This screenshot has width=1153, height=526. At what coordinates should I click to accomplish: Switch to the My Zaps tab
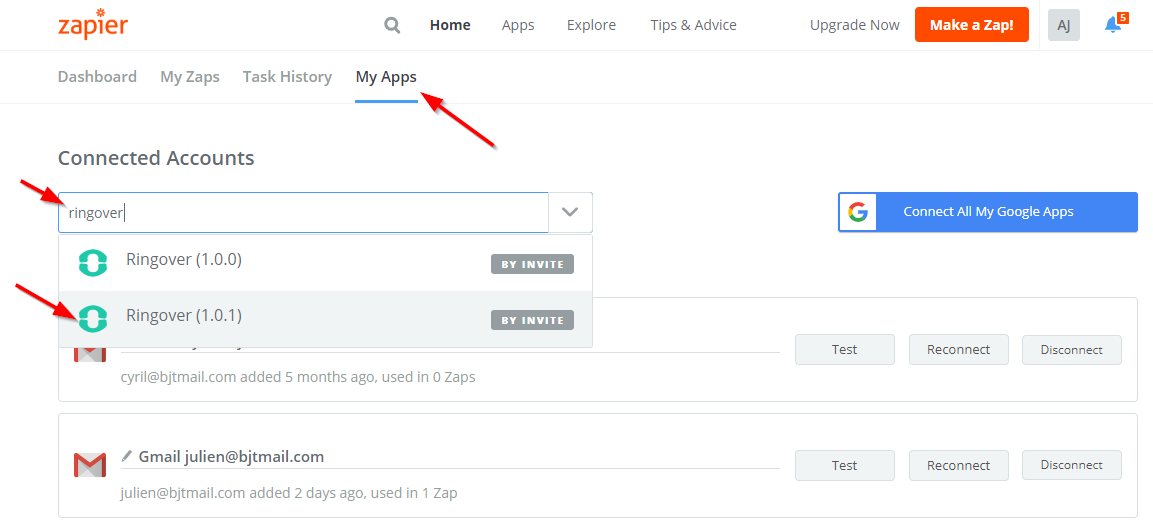(x=190, y=77)
